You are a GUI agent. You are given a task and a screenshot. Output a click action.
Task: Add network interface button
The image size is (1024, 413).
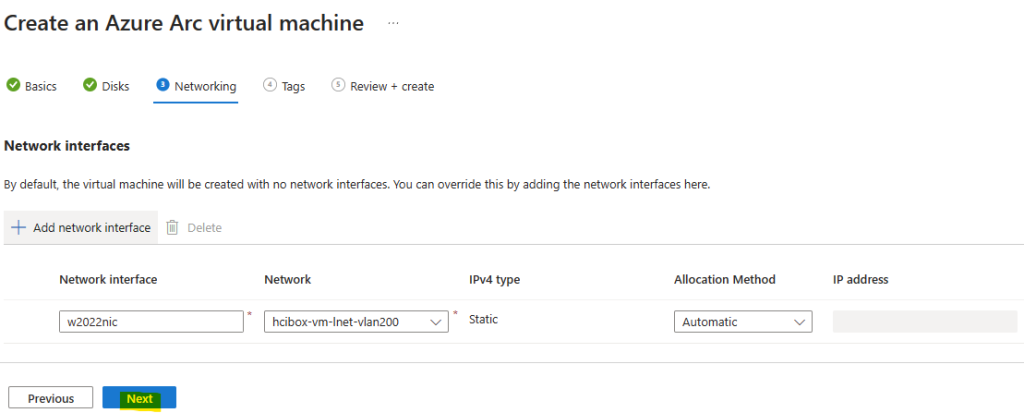point(81,227)
